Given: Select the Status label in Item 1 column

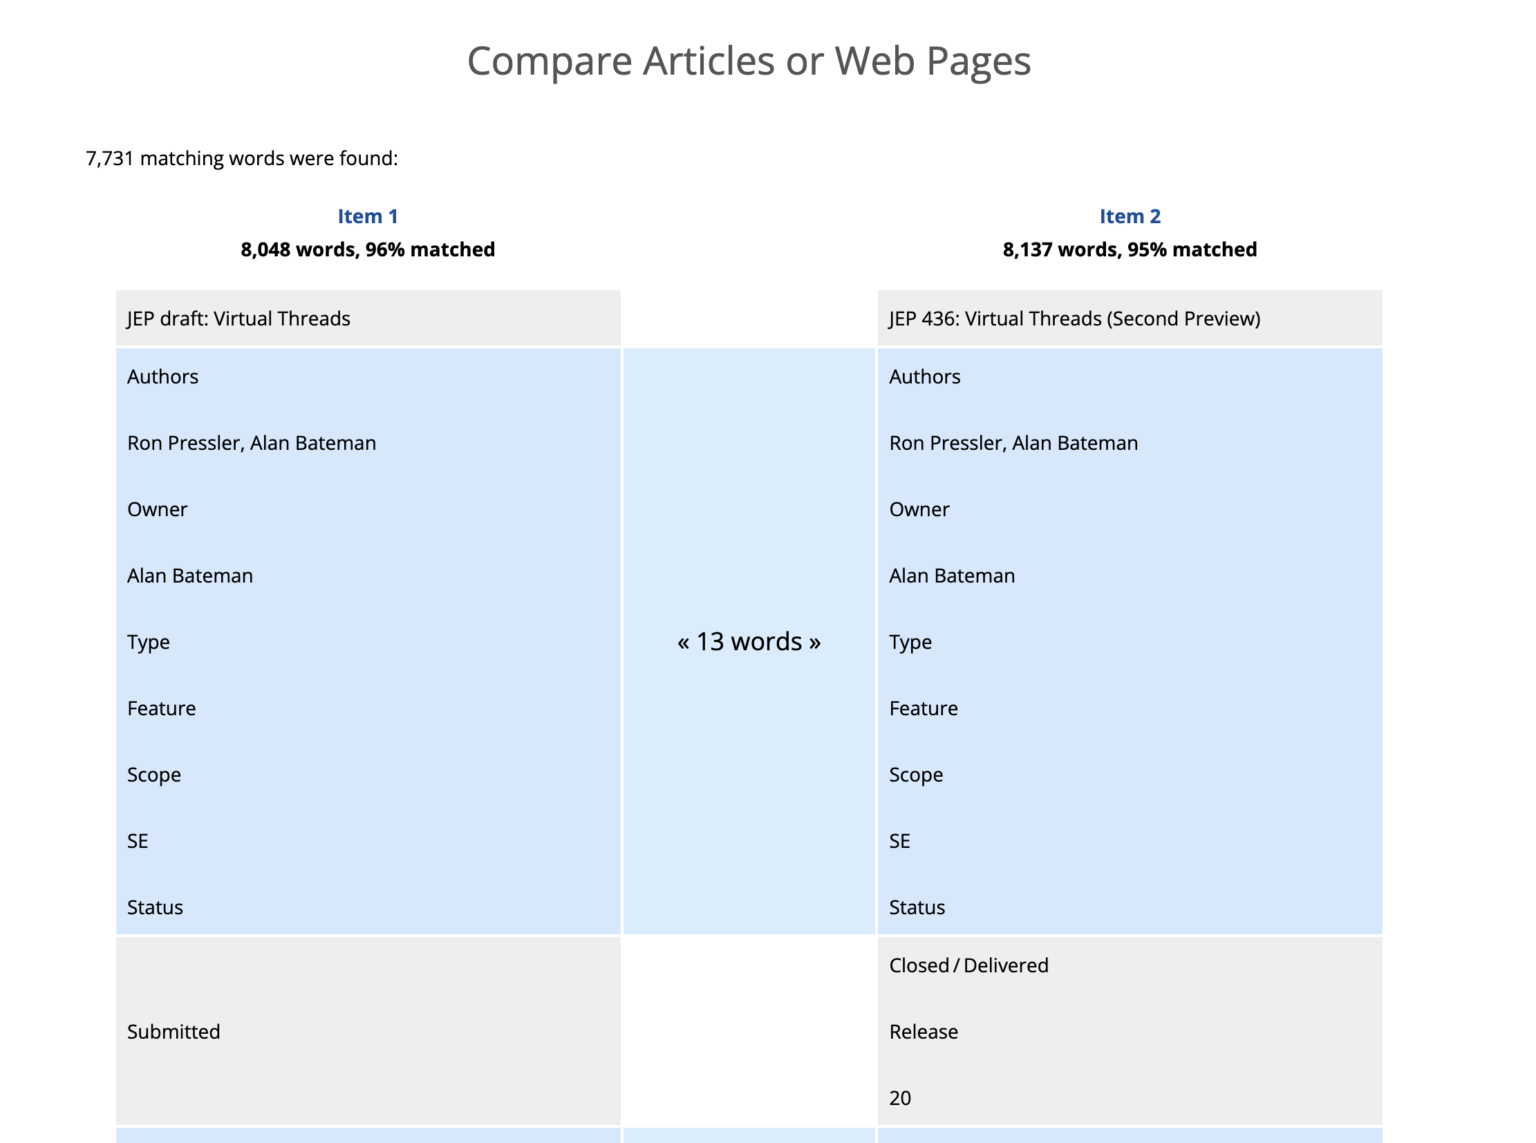Looking at the screenshot, I should [155, 907].
